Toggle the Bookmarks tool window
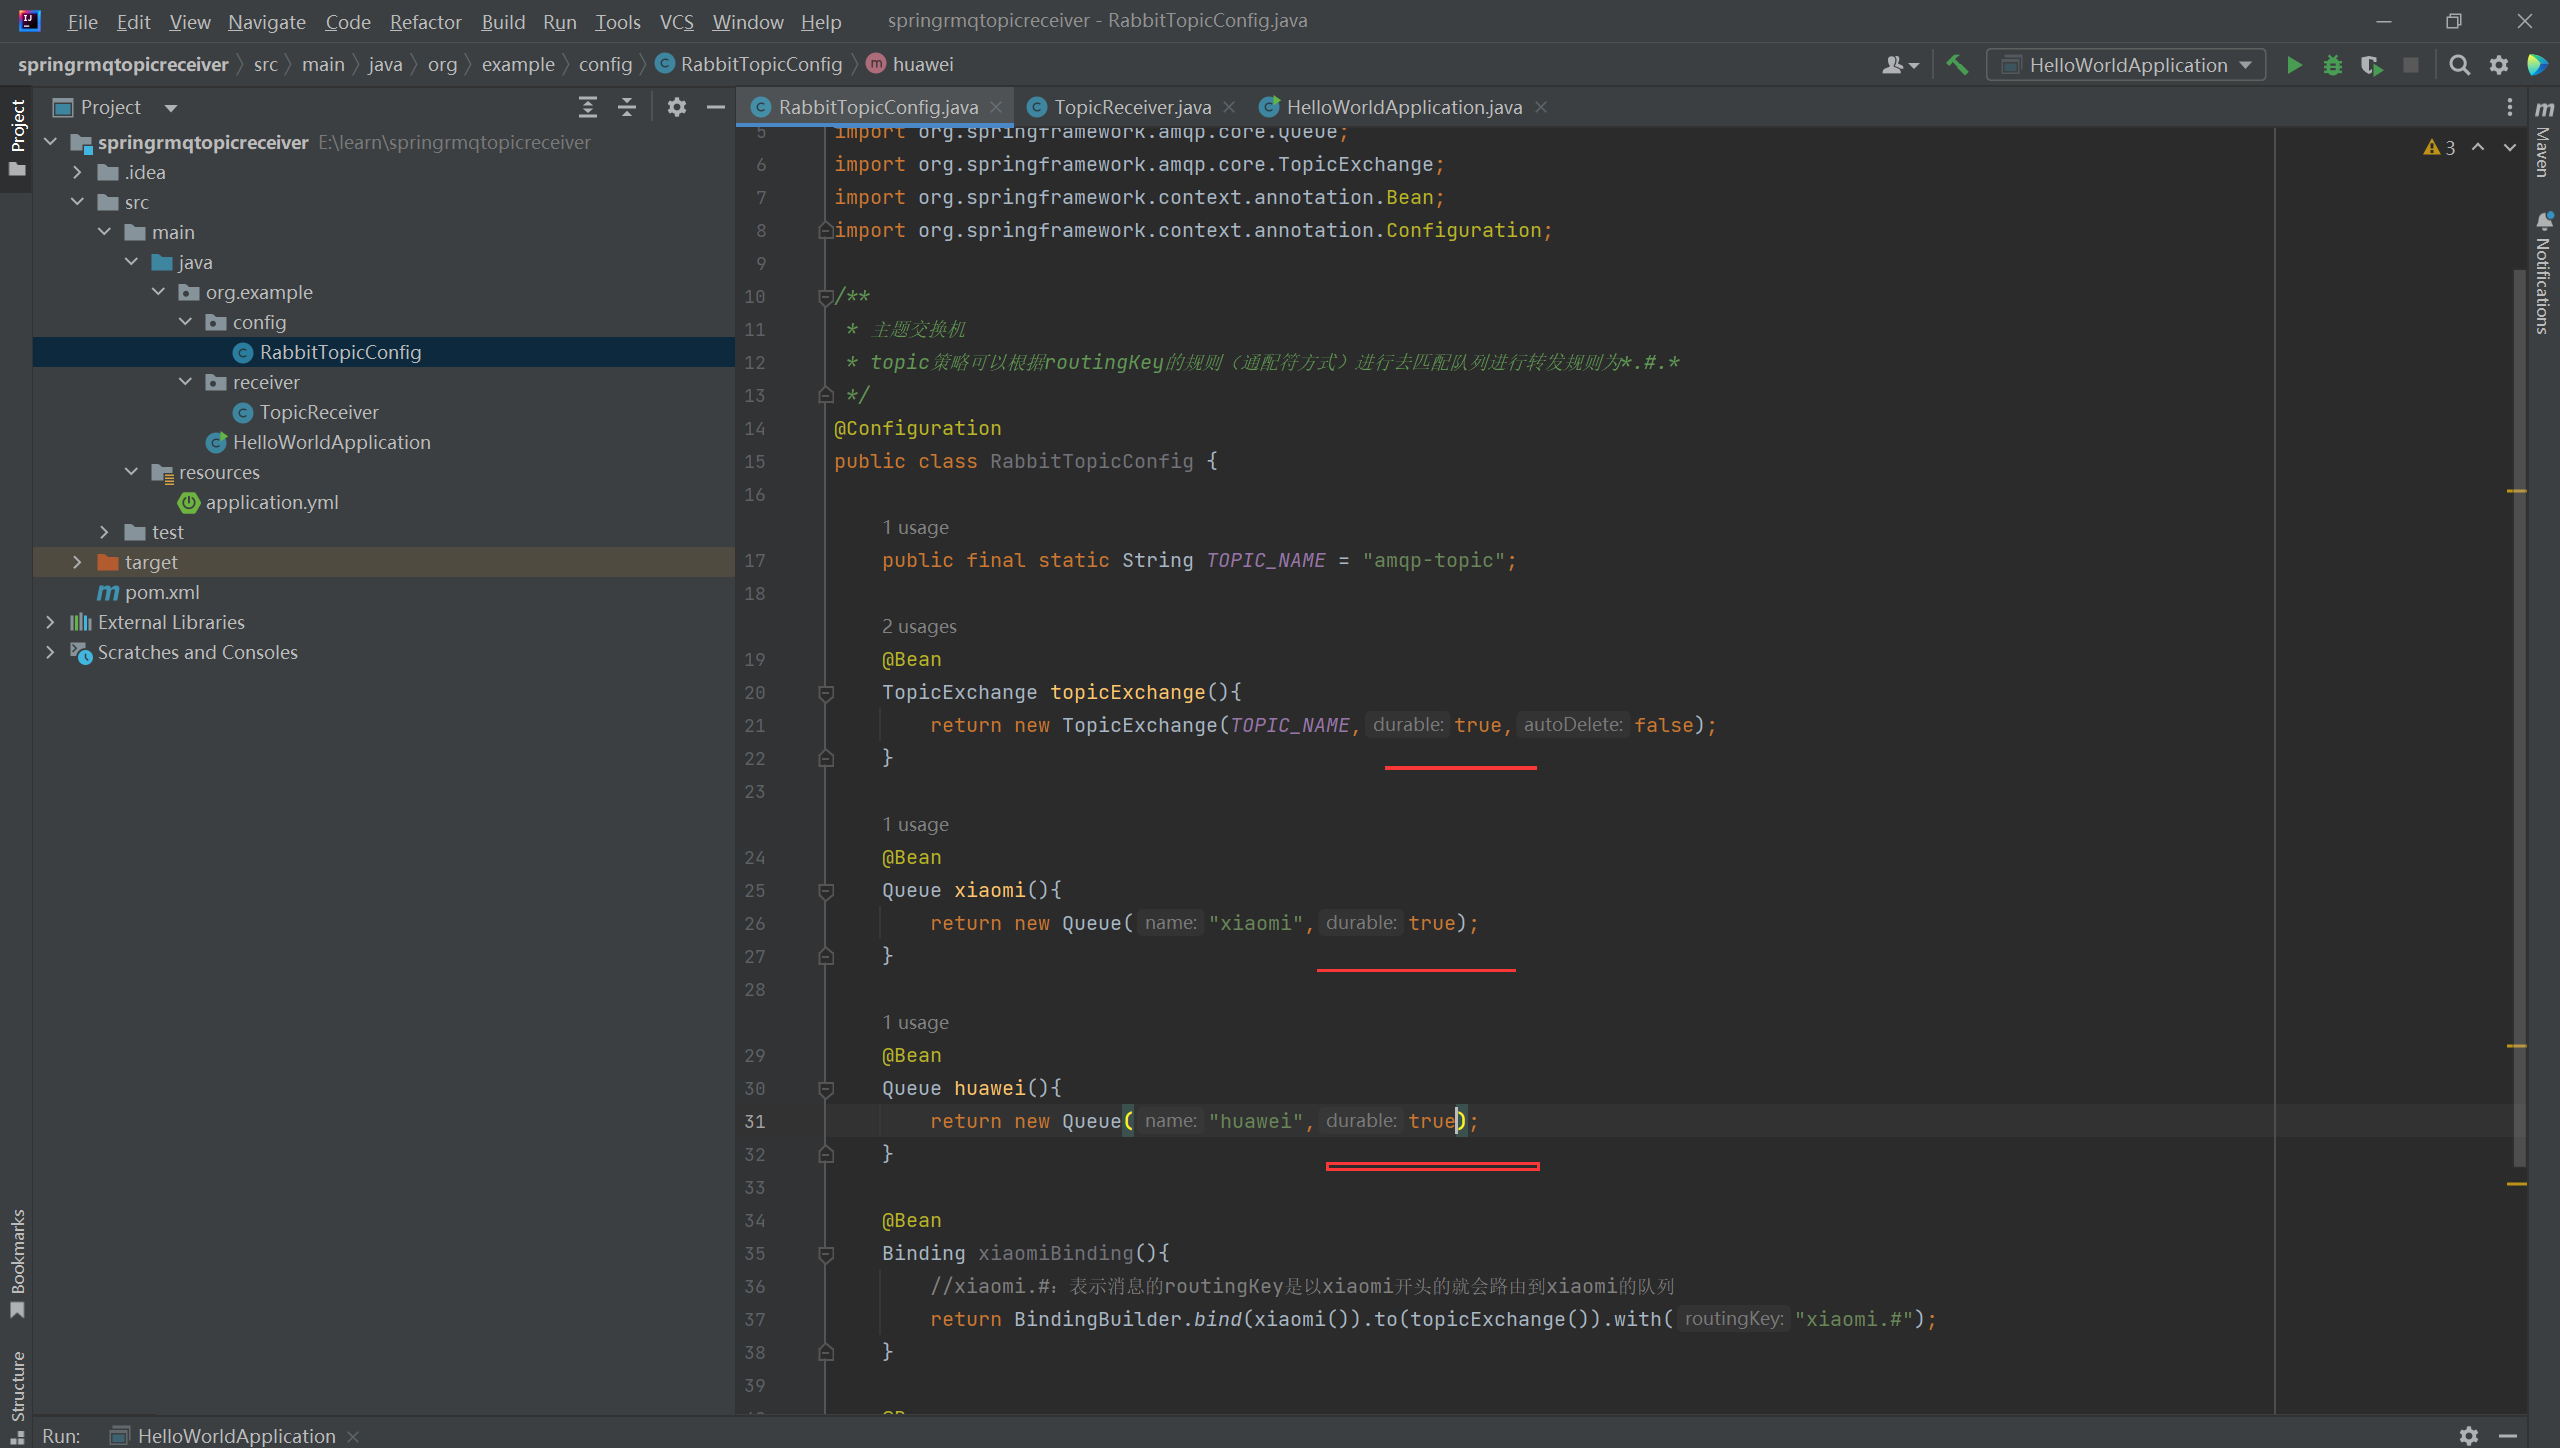The width and height of the screenshot is (2560, 1448). (17, 1262)
